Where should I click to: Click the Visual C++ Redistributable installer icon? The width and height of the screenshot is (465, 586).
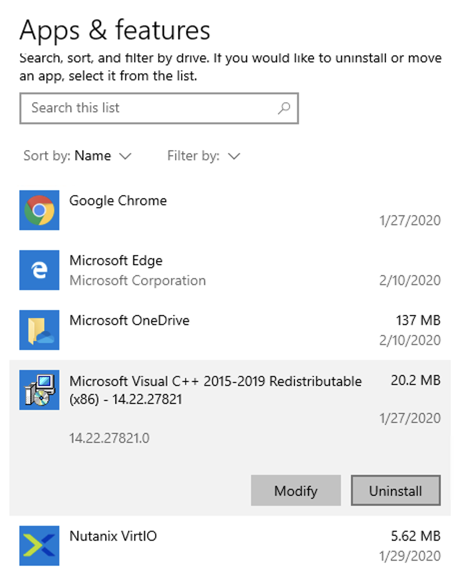tap(39, 390)
